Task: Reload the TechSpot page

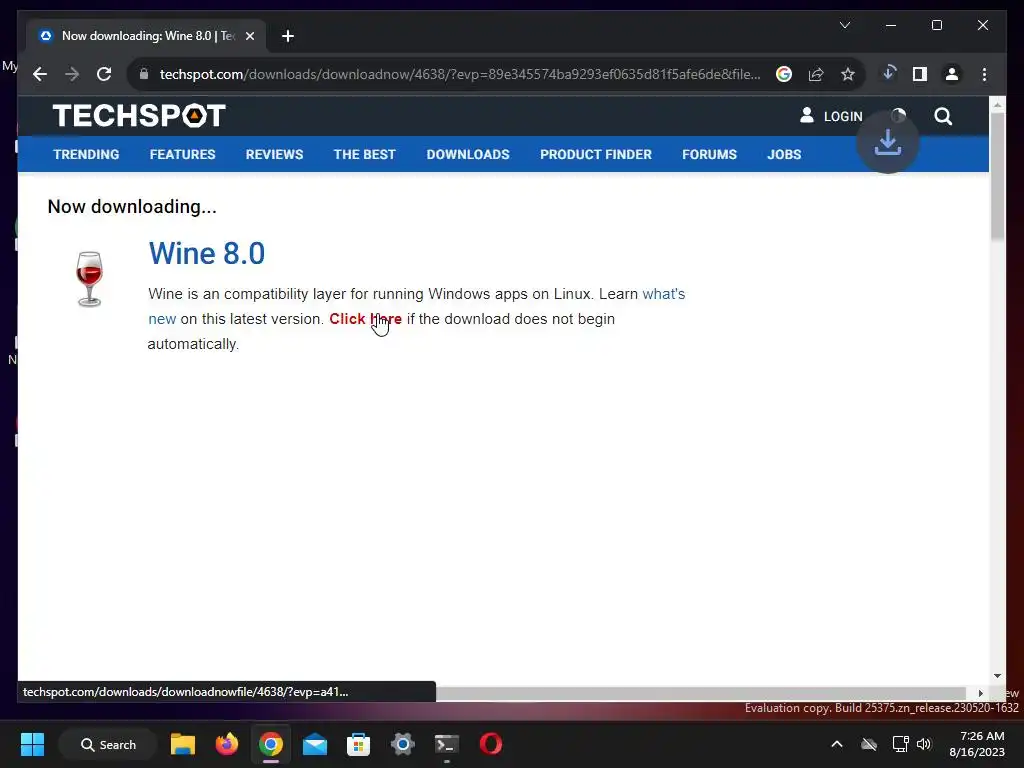Action: (x=104, y=74)
